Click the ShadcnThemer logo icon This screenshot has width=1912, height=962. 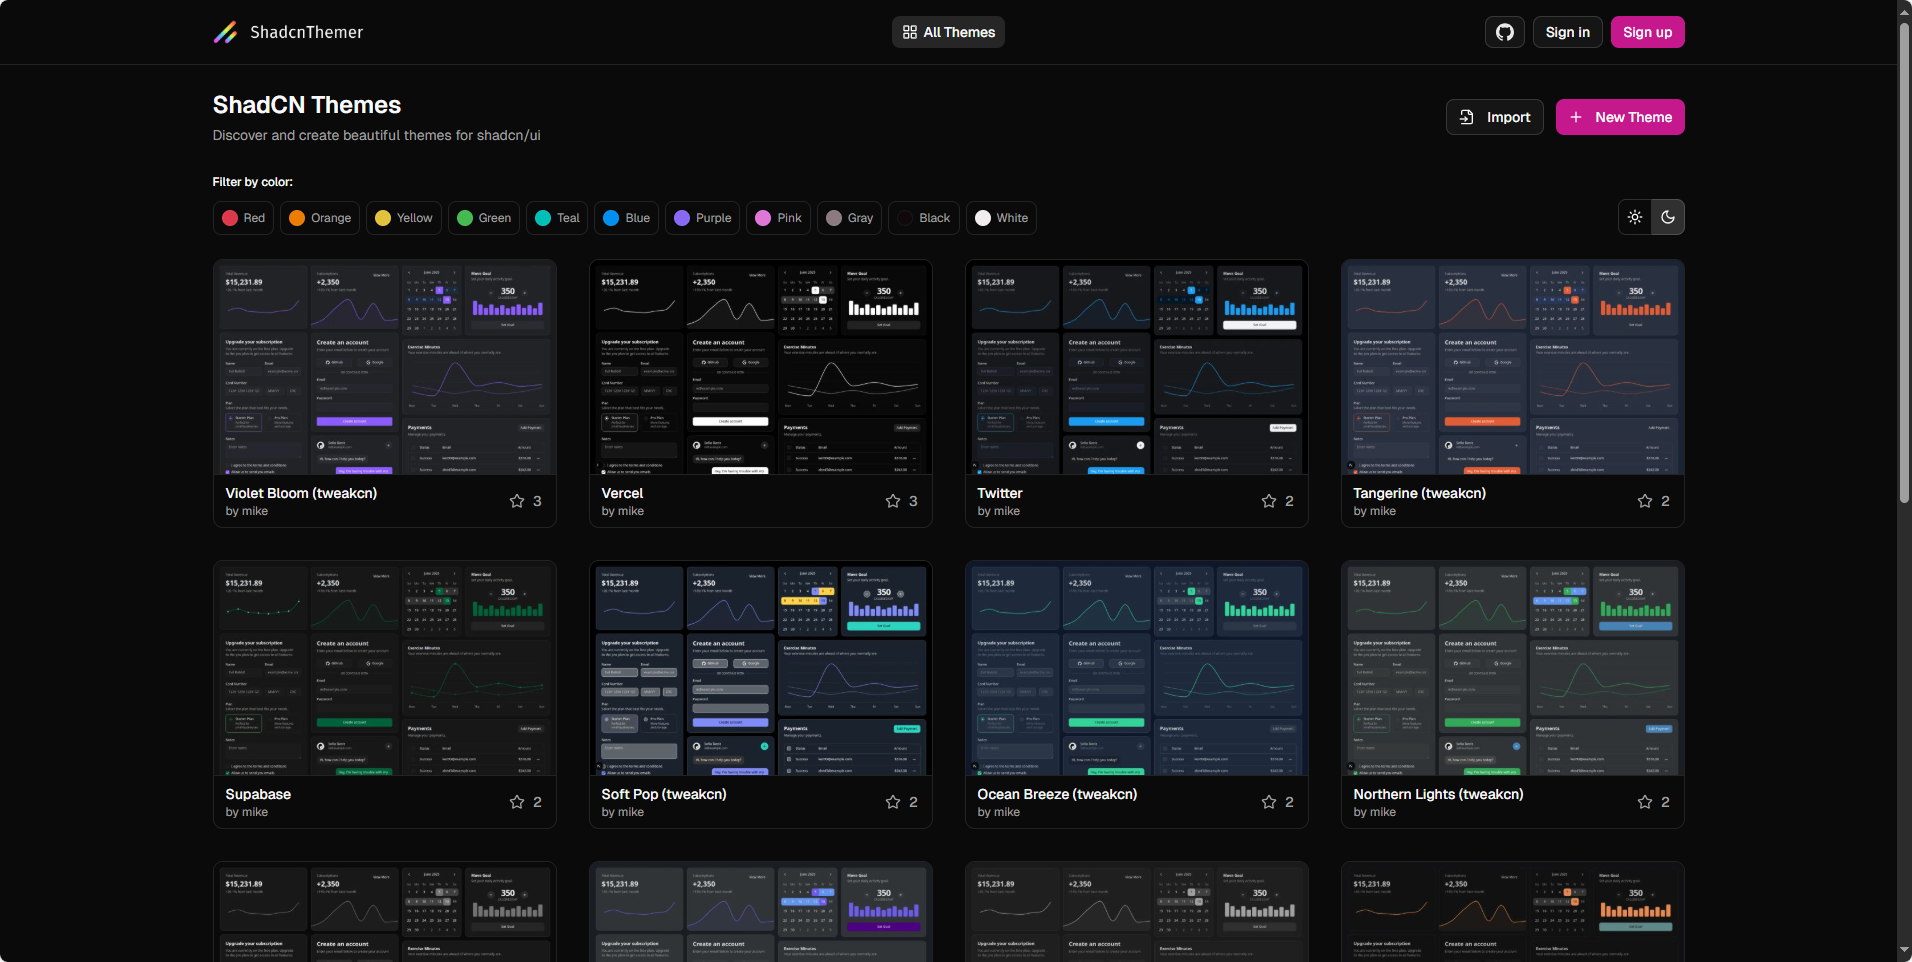[x=225, y=32]
